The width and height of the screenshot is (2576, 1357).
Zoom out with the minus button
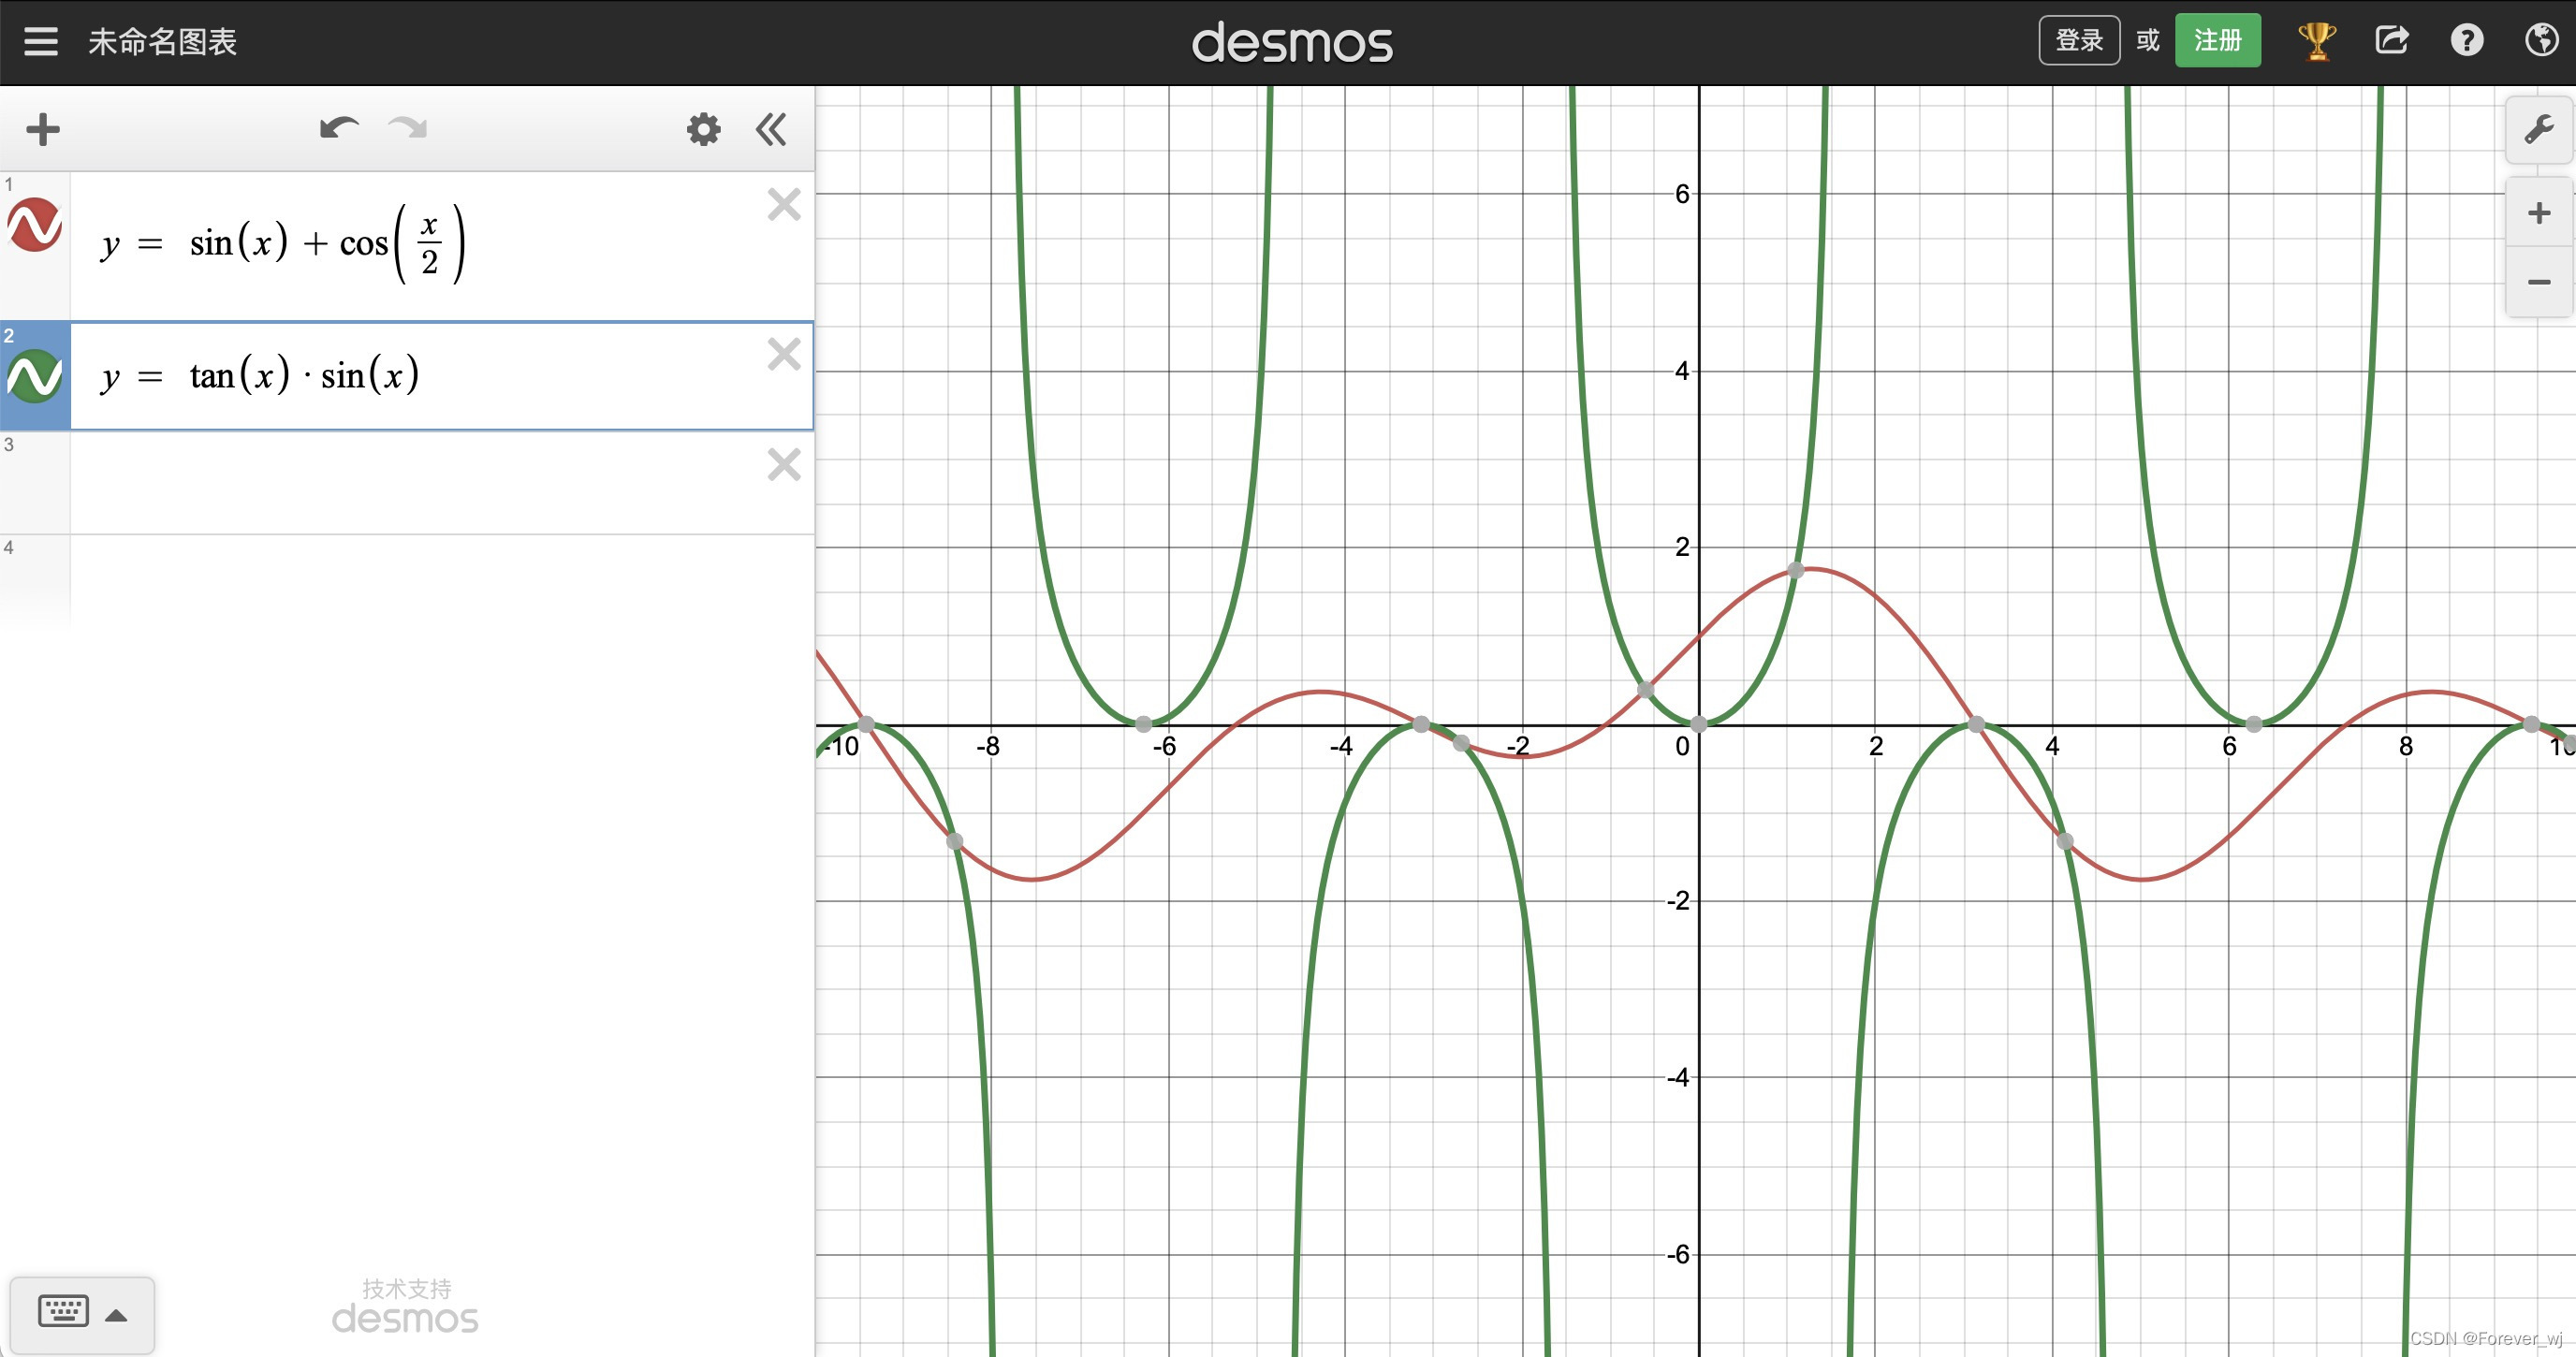pos(2538,282)
